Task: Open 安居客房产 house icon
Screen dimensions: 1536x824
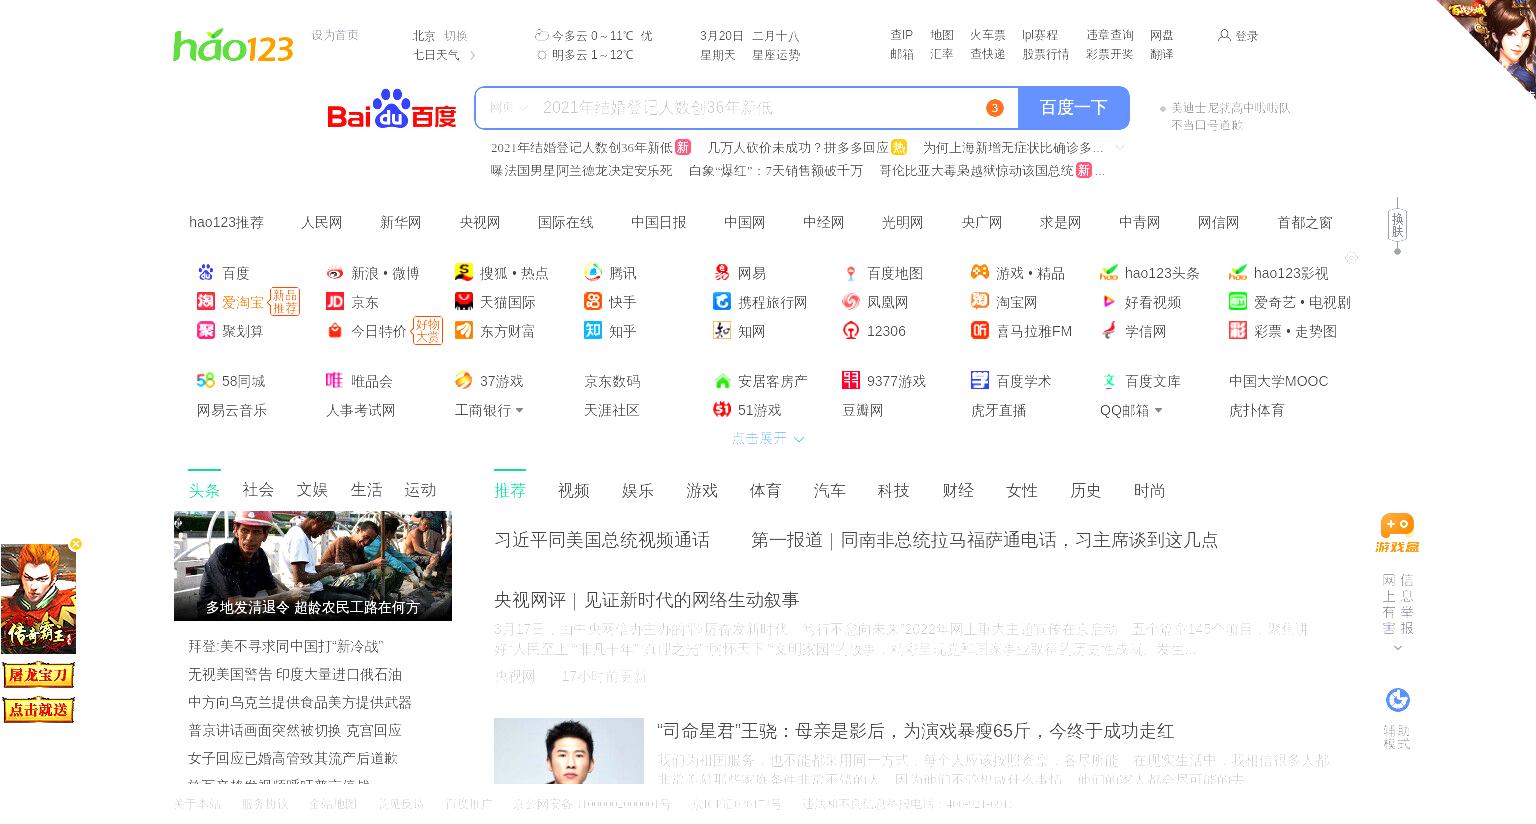Action: [x=722, y=380]
